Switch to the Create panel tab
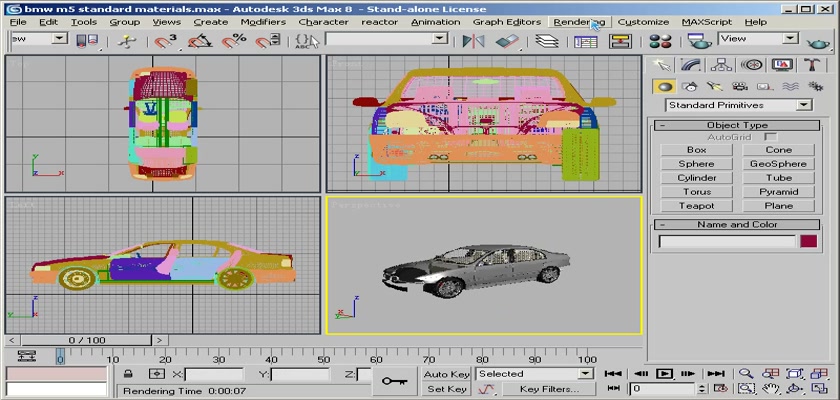840x400 pixels. click(x=662, y=65)
